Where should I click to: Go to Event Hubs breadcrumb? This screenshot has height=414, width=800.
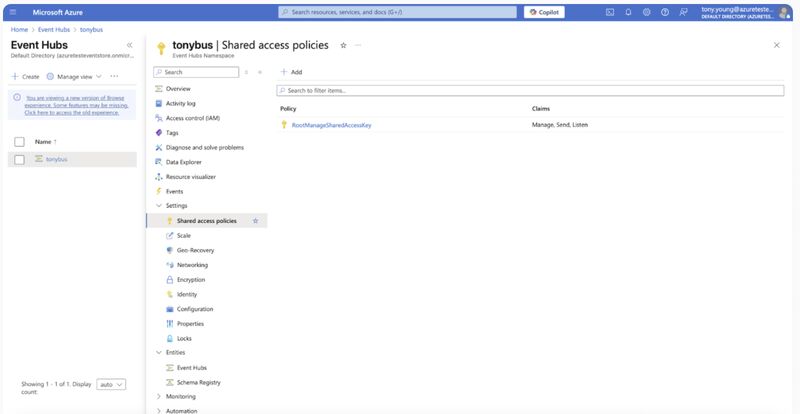click(54, 30)
